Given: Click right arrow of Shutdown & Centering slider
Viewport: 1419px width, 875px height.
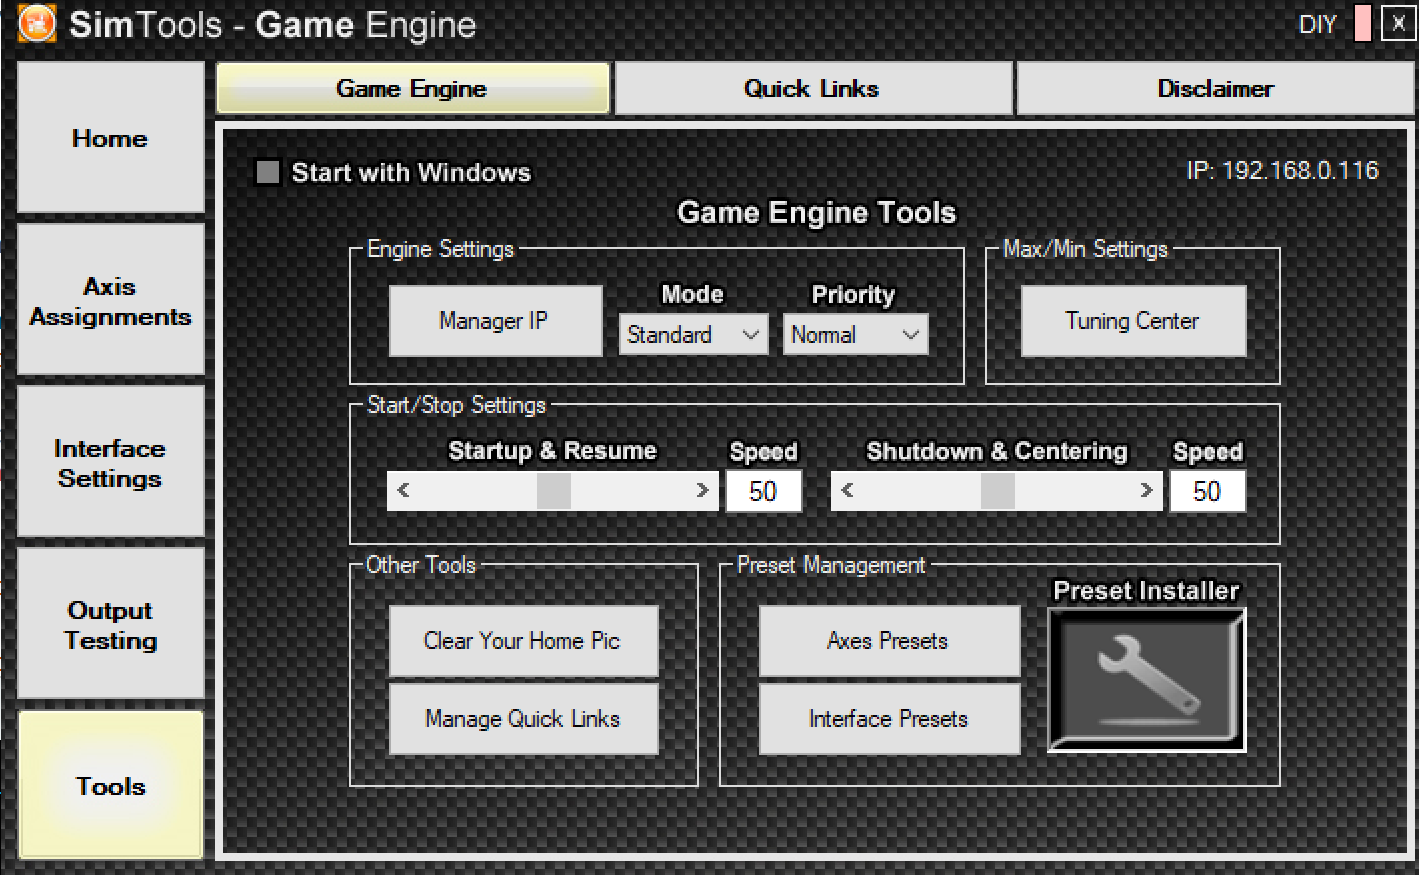Looking at the screenshot, I should [x=1146, y=491].
